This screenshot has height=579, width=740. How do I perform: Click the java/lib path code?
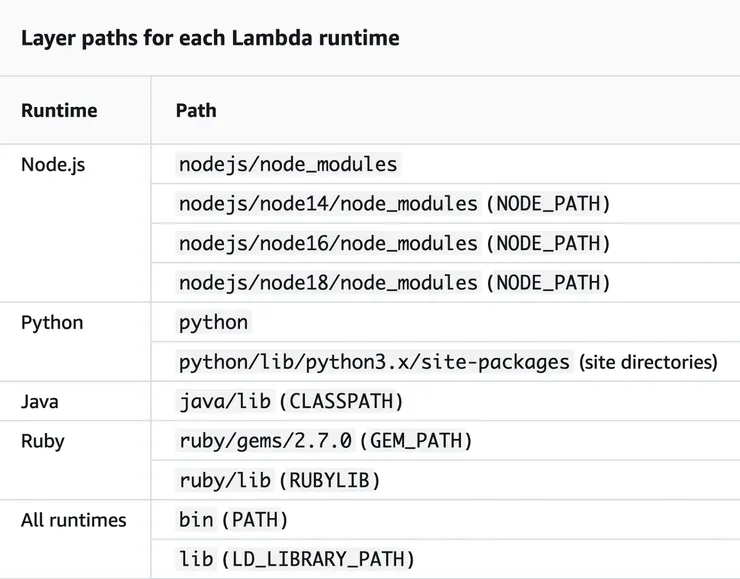point(225,402)
